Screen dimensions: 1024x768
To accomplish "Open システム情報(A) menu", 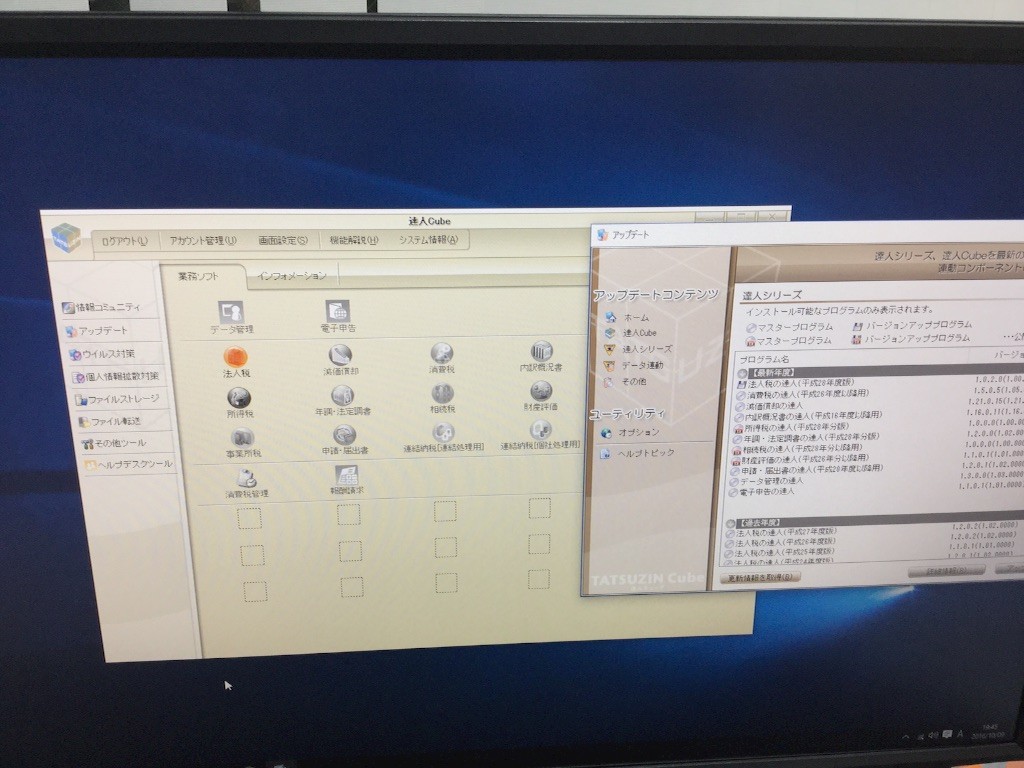I will tap(428, 240).
